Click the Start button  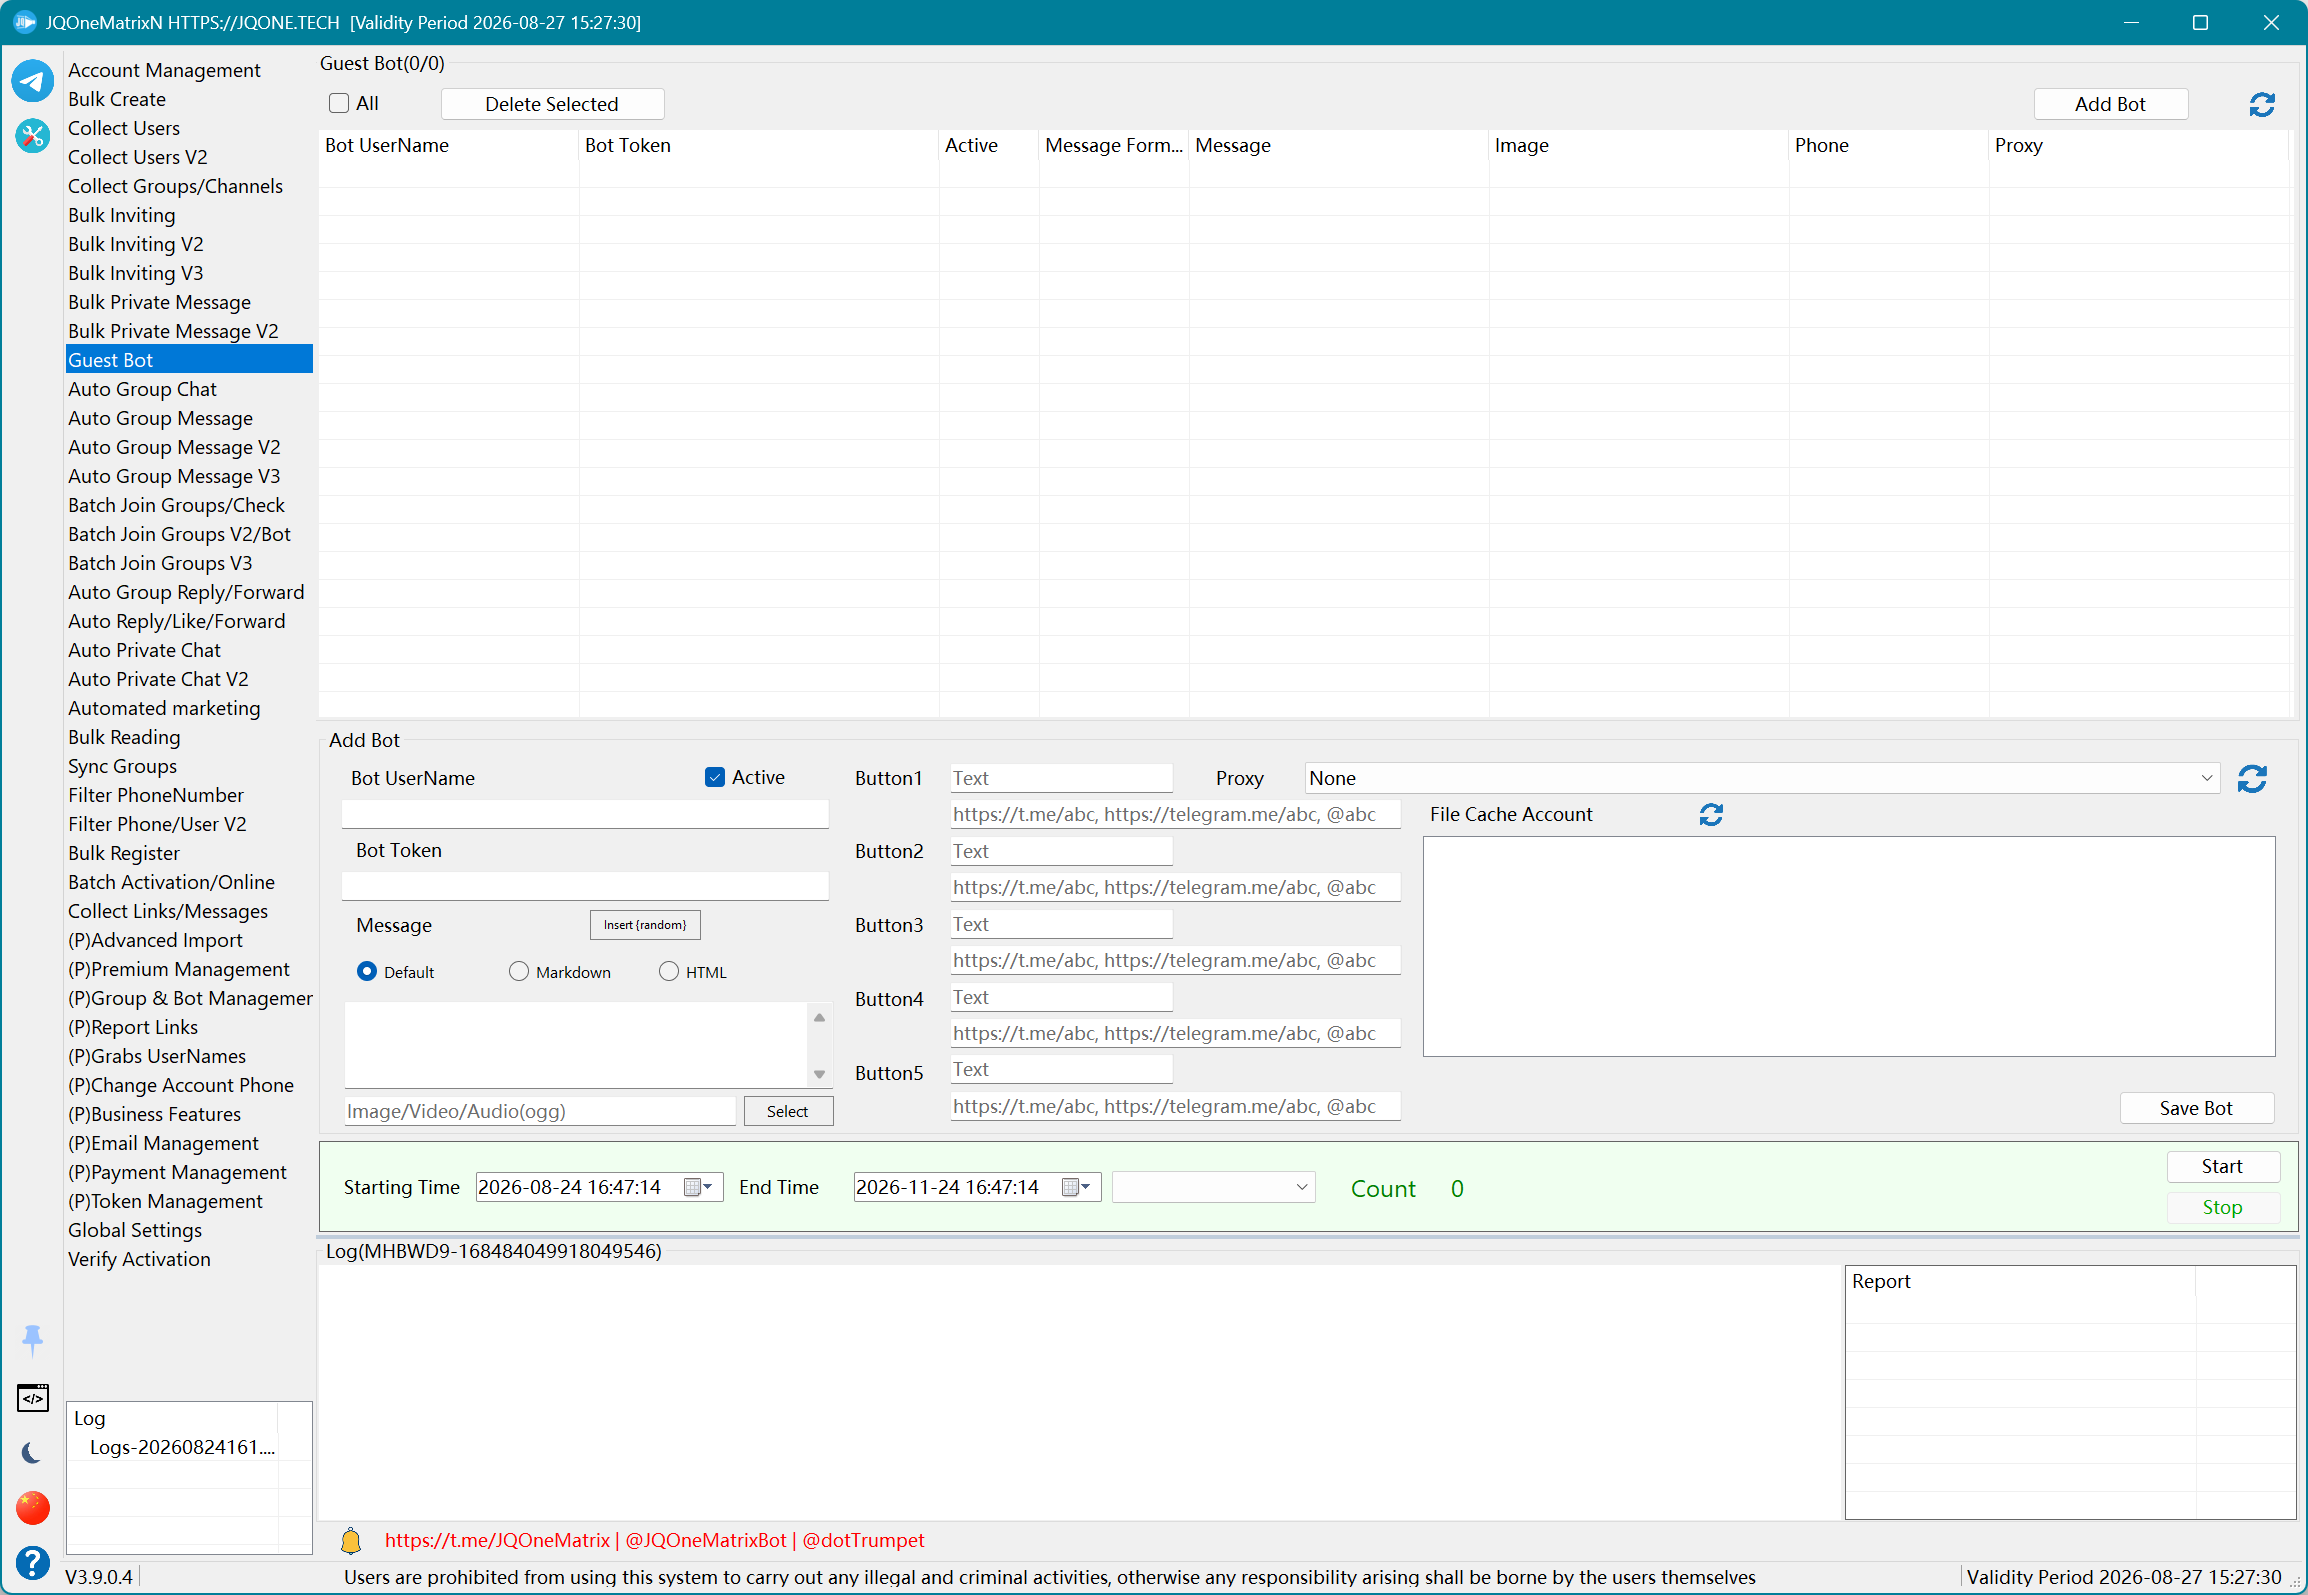click(x=2223, y=1166)
